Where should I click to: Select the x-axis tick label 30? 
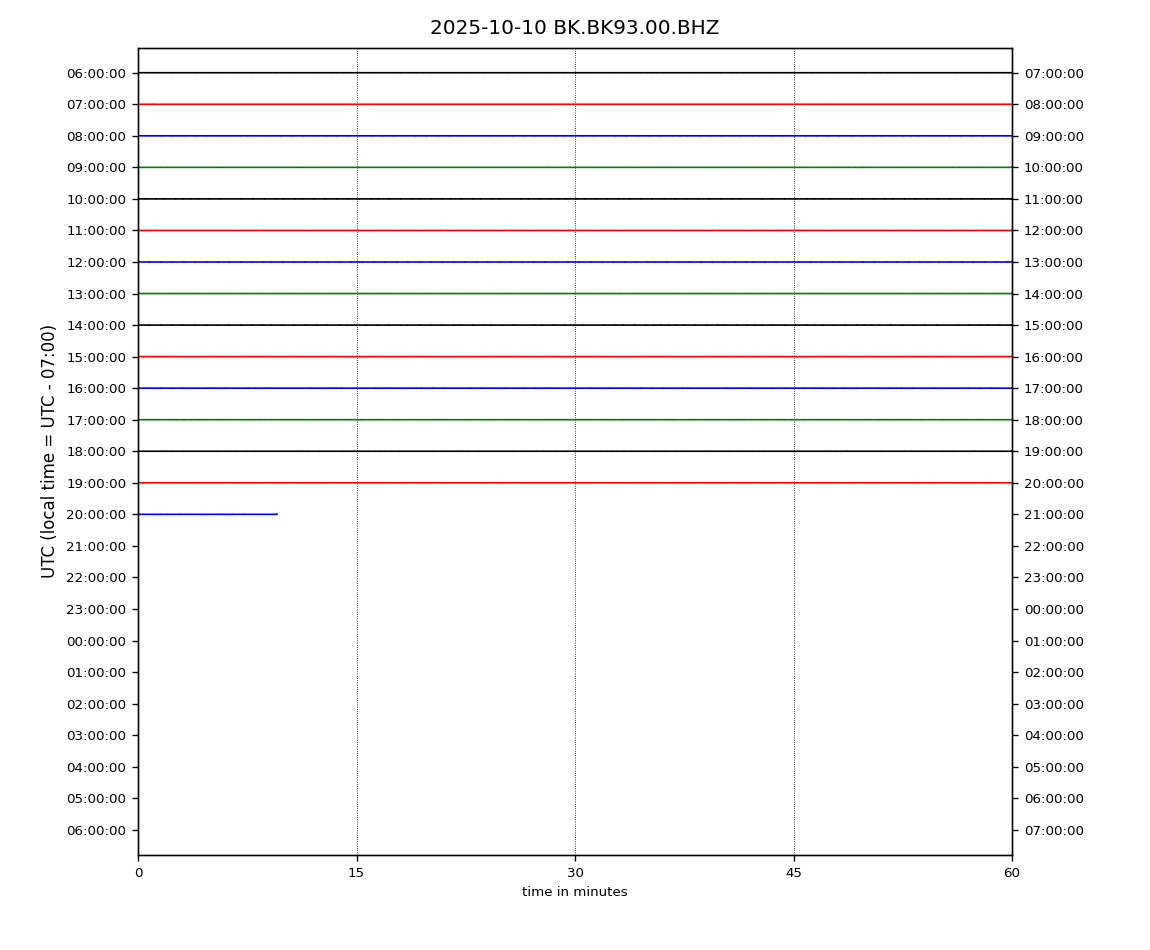(x=575, y=873)
